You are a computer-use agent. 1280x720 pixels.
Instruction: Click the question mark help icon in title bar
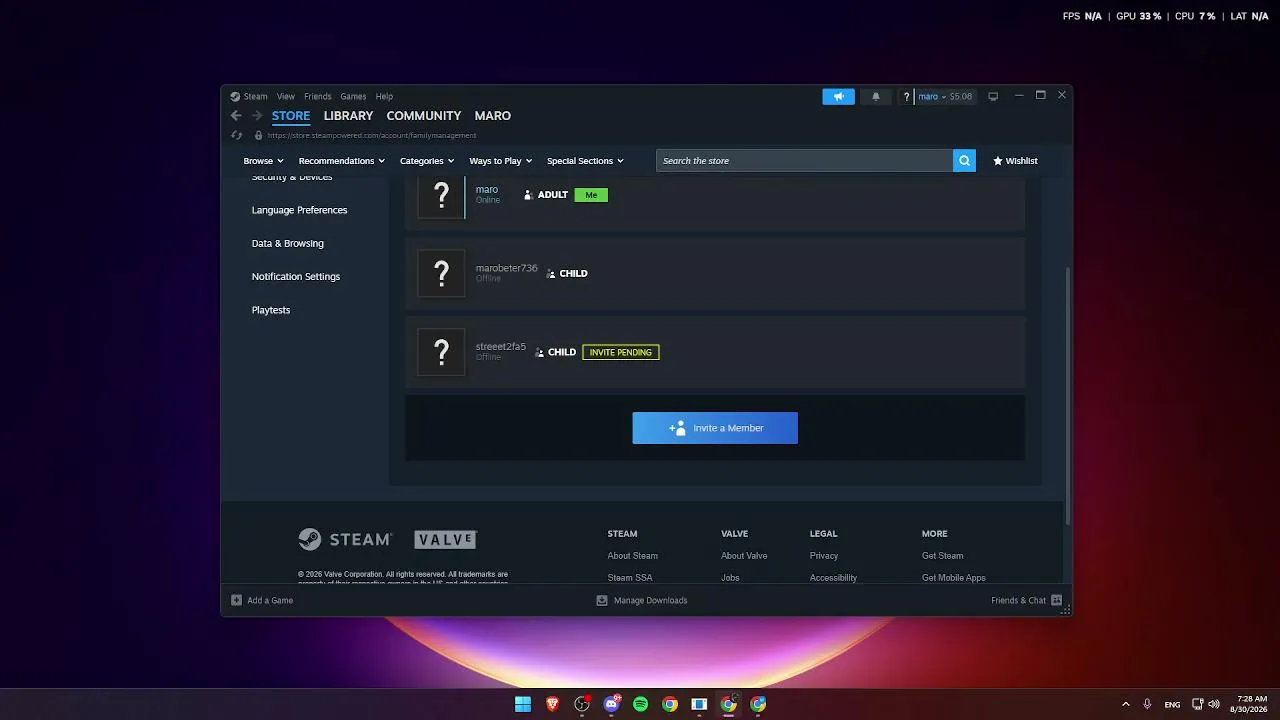[906, 96]
